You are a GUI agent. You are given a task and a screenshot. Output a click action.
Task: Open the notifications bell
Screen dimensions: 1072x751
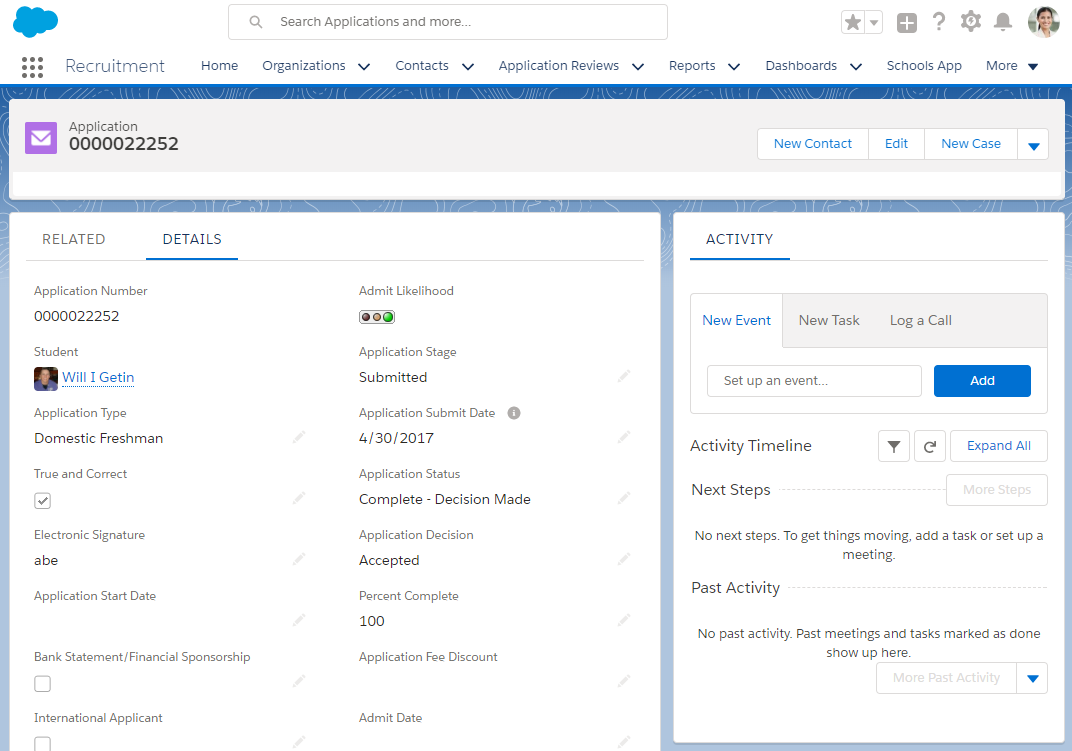point(1002,22)
